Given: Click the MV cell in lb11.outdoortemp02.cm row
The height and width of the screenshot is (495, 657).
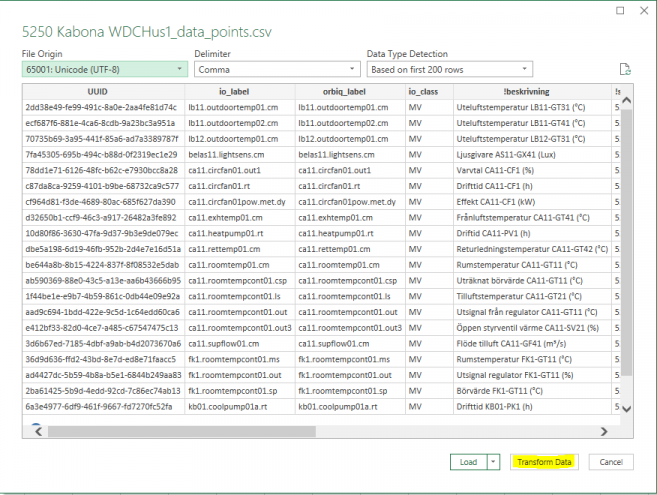Looking at the screenshot, I should (x=429, y=123).
